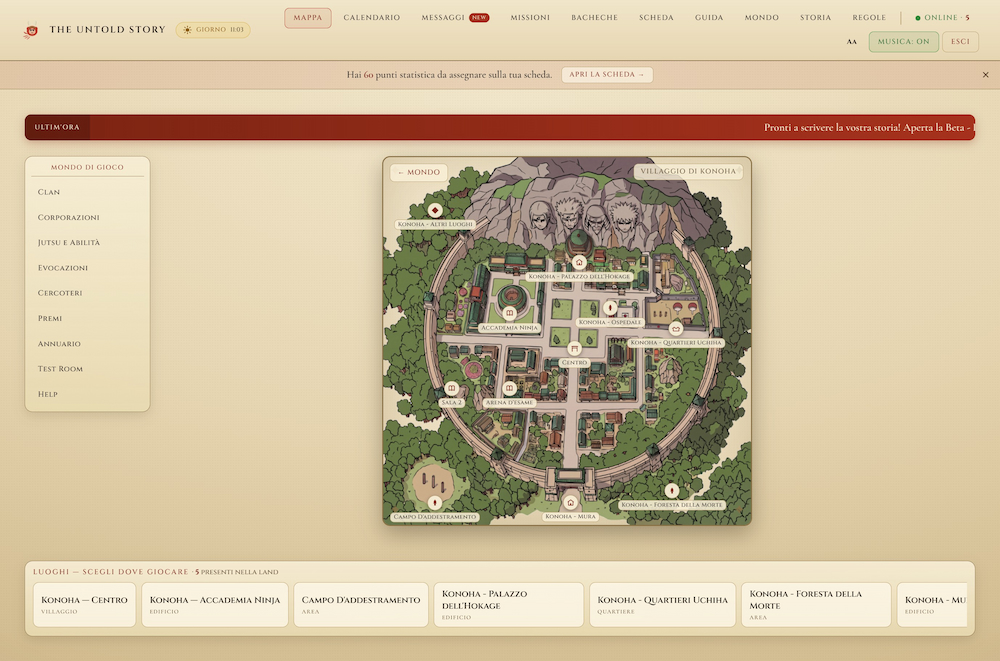
Task: Click the Konoha - Ospedale pin marker
Action: pyautogui.click(x=610, y=308)
